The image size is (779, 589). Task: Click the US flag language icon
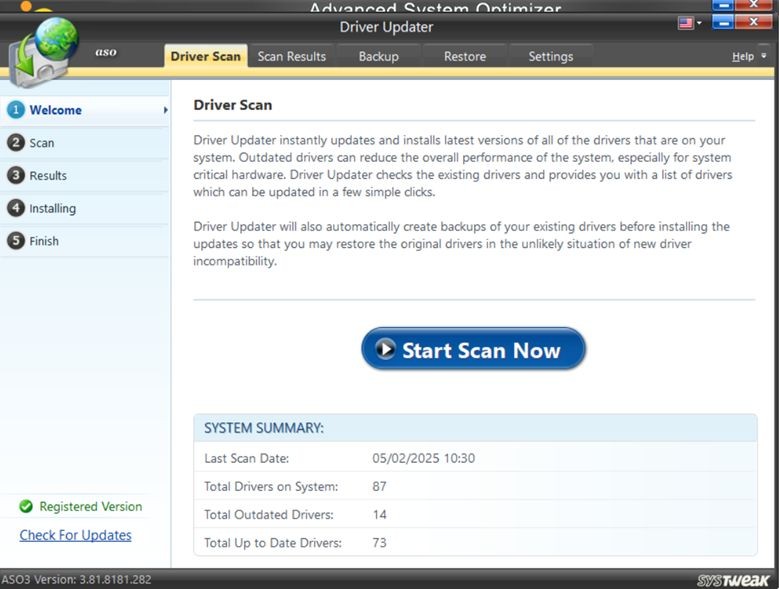point(686,23)
